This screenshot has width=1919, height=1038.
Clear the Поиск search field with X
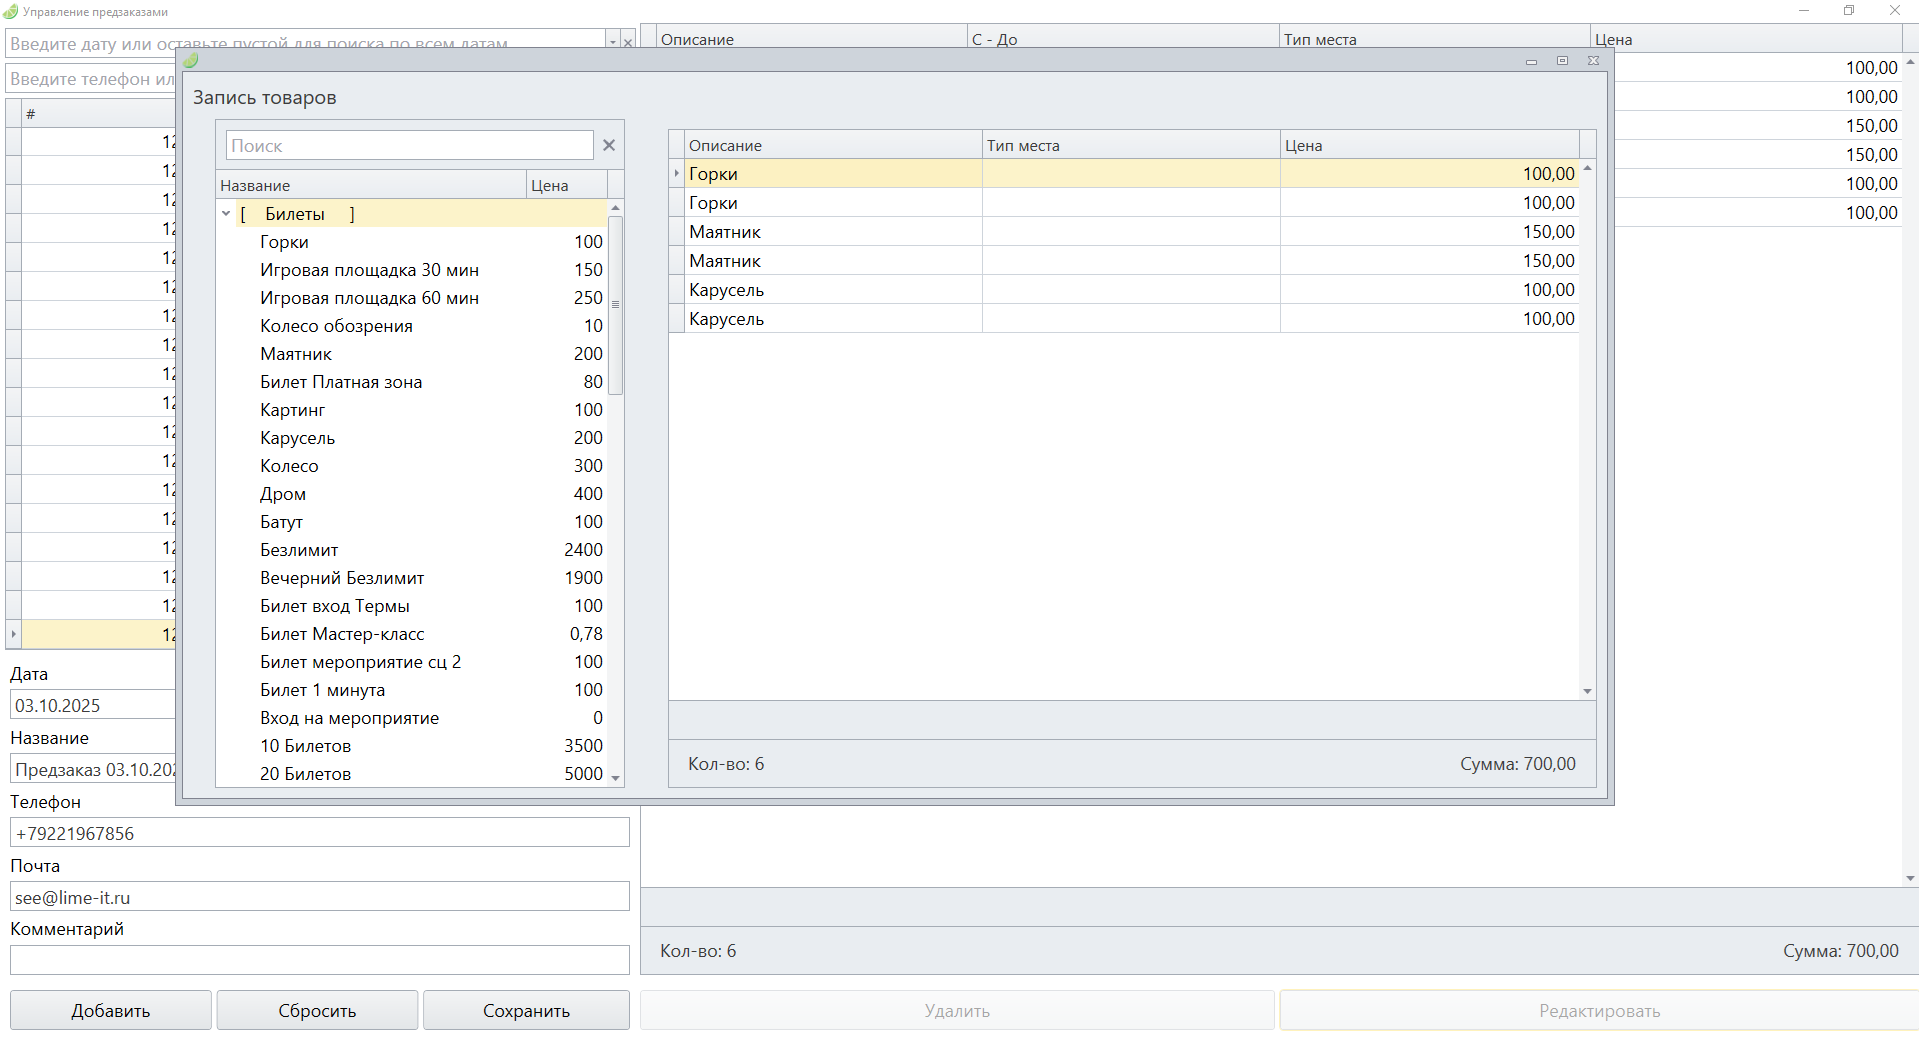pyautogui.click(x=608, y=145)
